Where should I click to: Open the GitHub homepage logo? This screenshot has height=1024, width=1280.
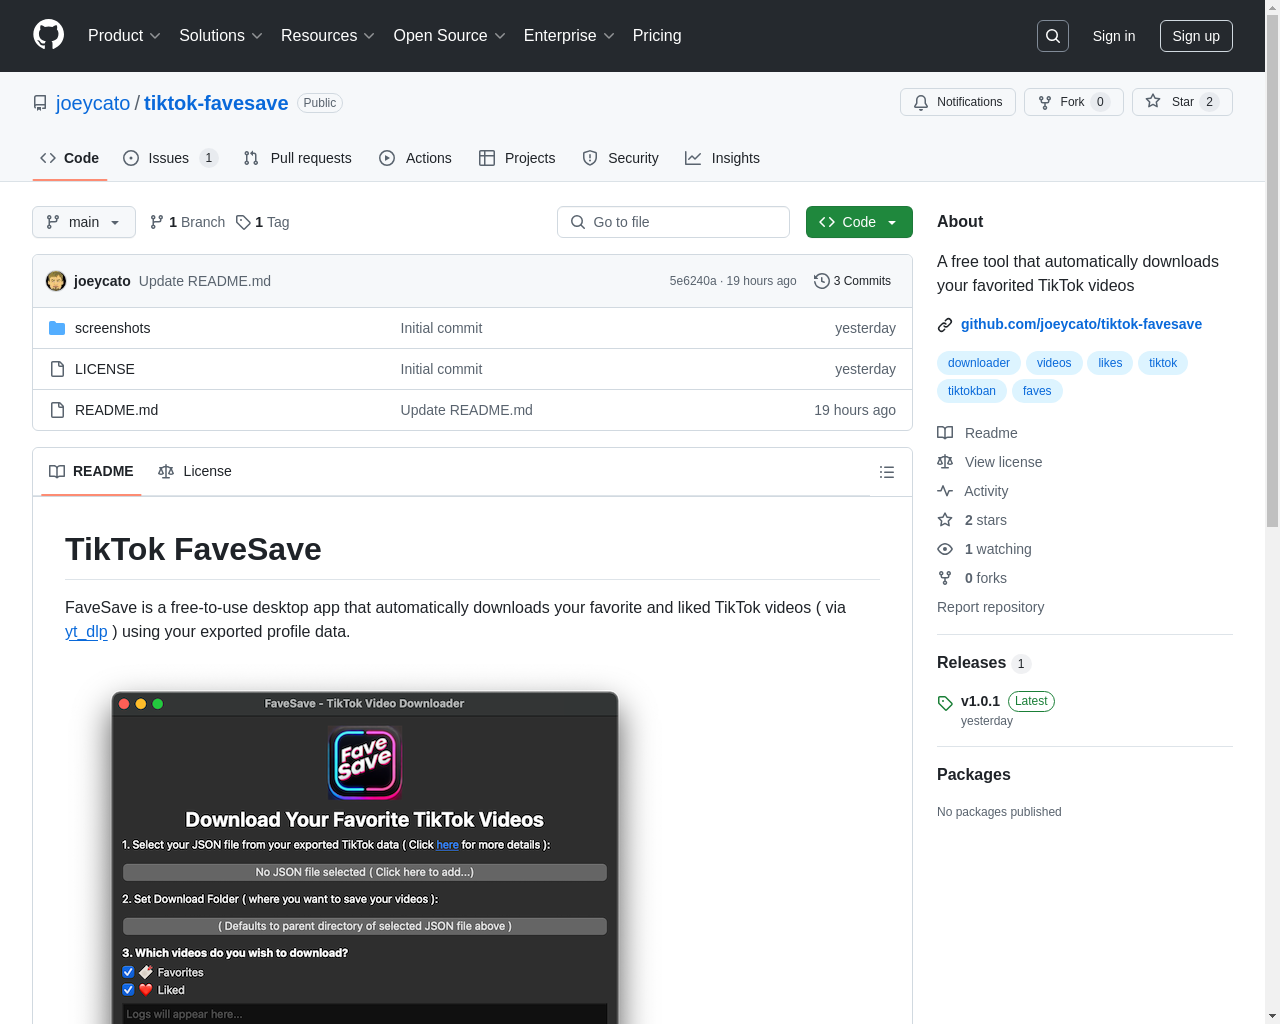tap(49, 35)
